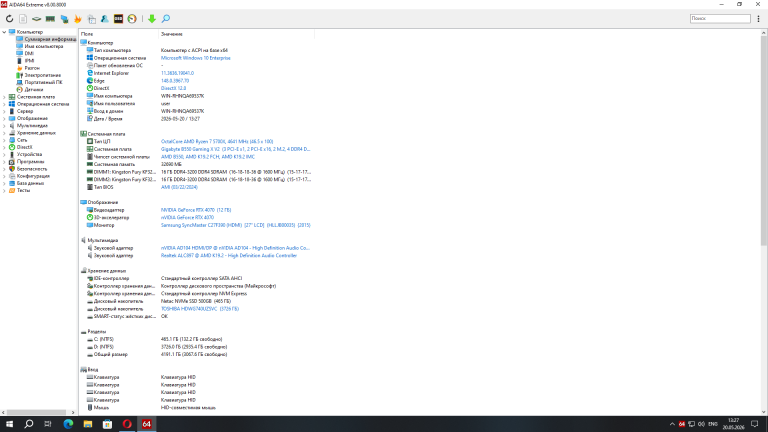The width and height of the screenshot is (768, 432).
Task: Open Microsoft Edge from taskbar
Action: 68,424
